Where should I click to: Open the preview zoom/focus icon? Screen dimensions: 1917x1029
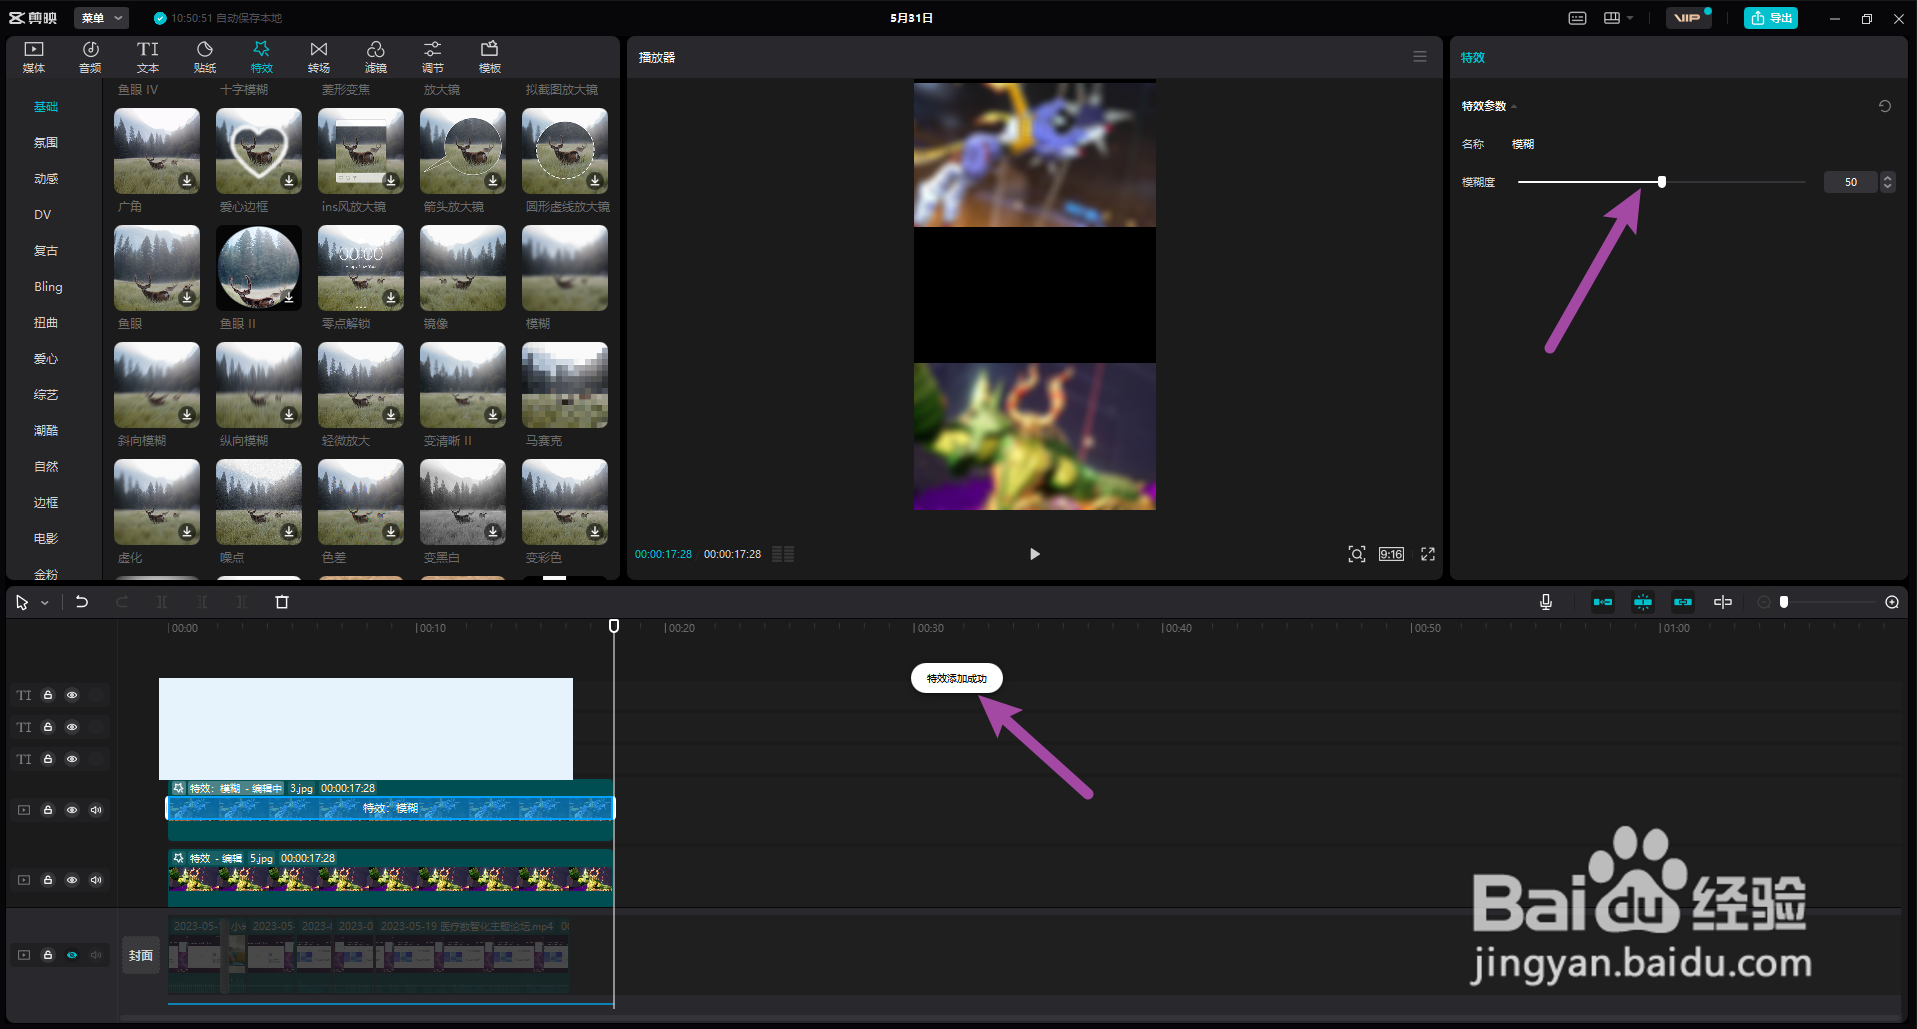(x=1357, y=554)
